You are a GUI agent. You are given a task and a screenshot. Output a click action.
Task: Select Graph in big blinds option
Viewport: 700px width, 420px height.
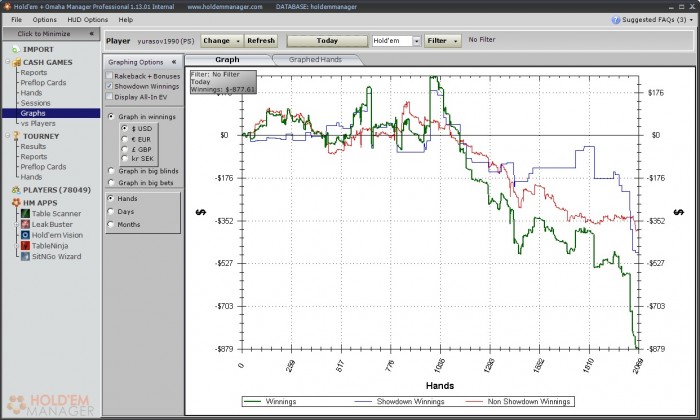coord(111,171)
